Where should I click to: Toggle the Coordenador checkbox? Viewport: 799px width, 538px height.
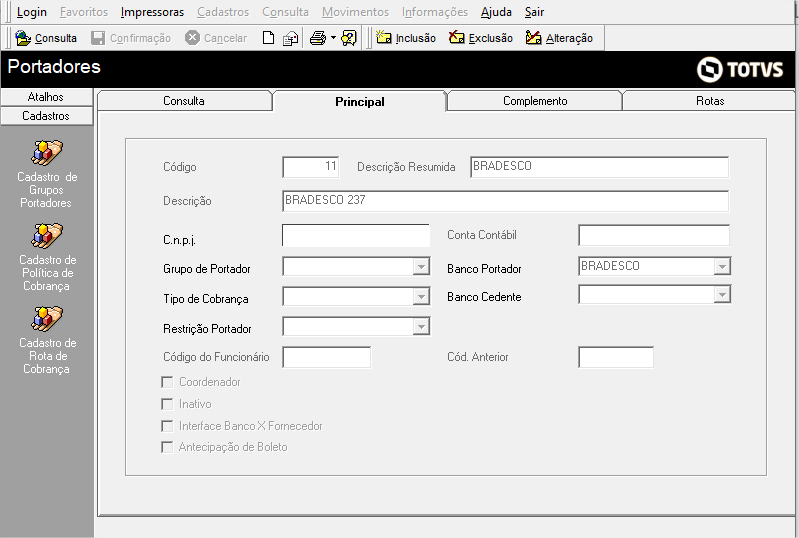coord(167,382)
